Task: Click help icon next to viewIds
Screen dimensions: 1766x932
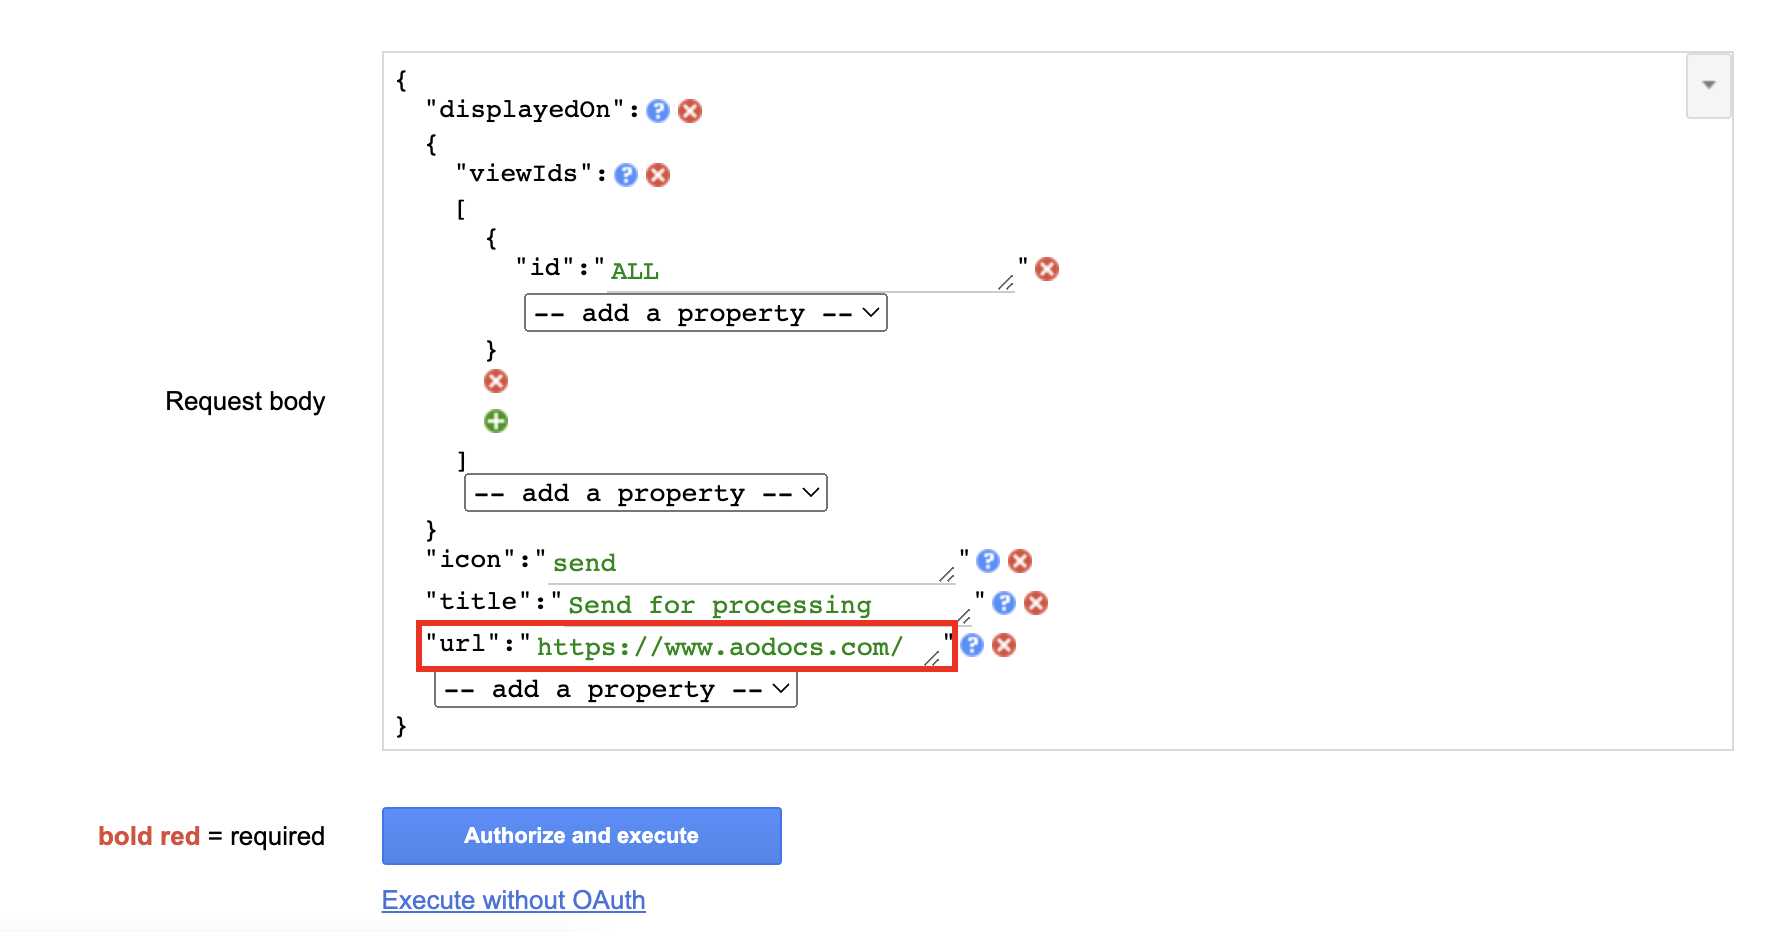Action: click(626, 175)
